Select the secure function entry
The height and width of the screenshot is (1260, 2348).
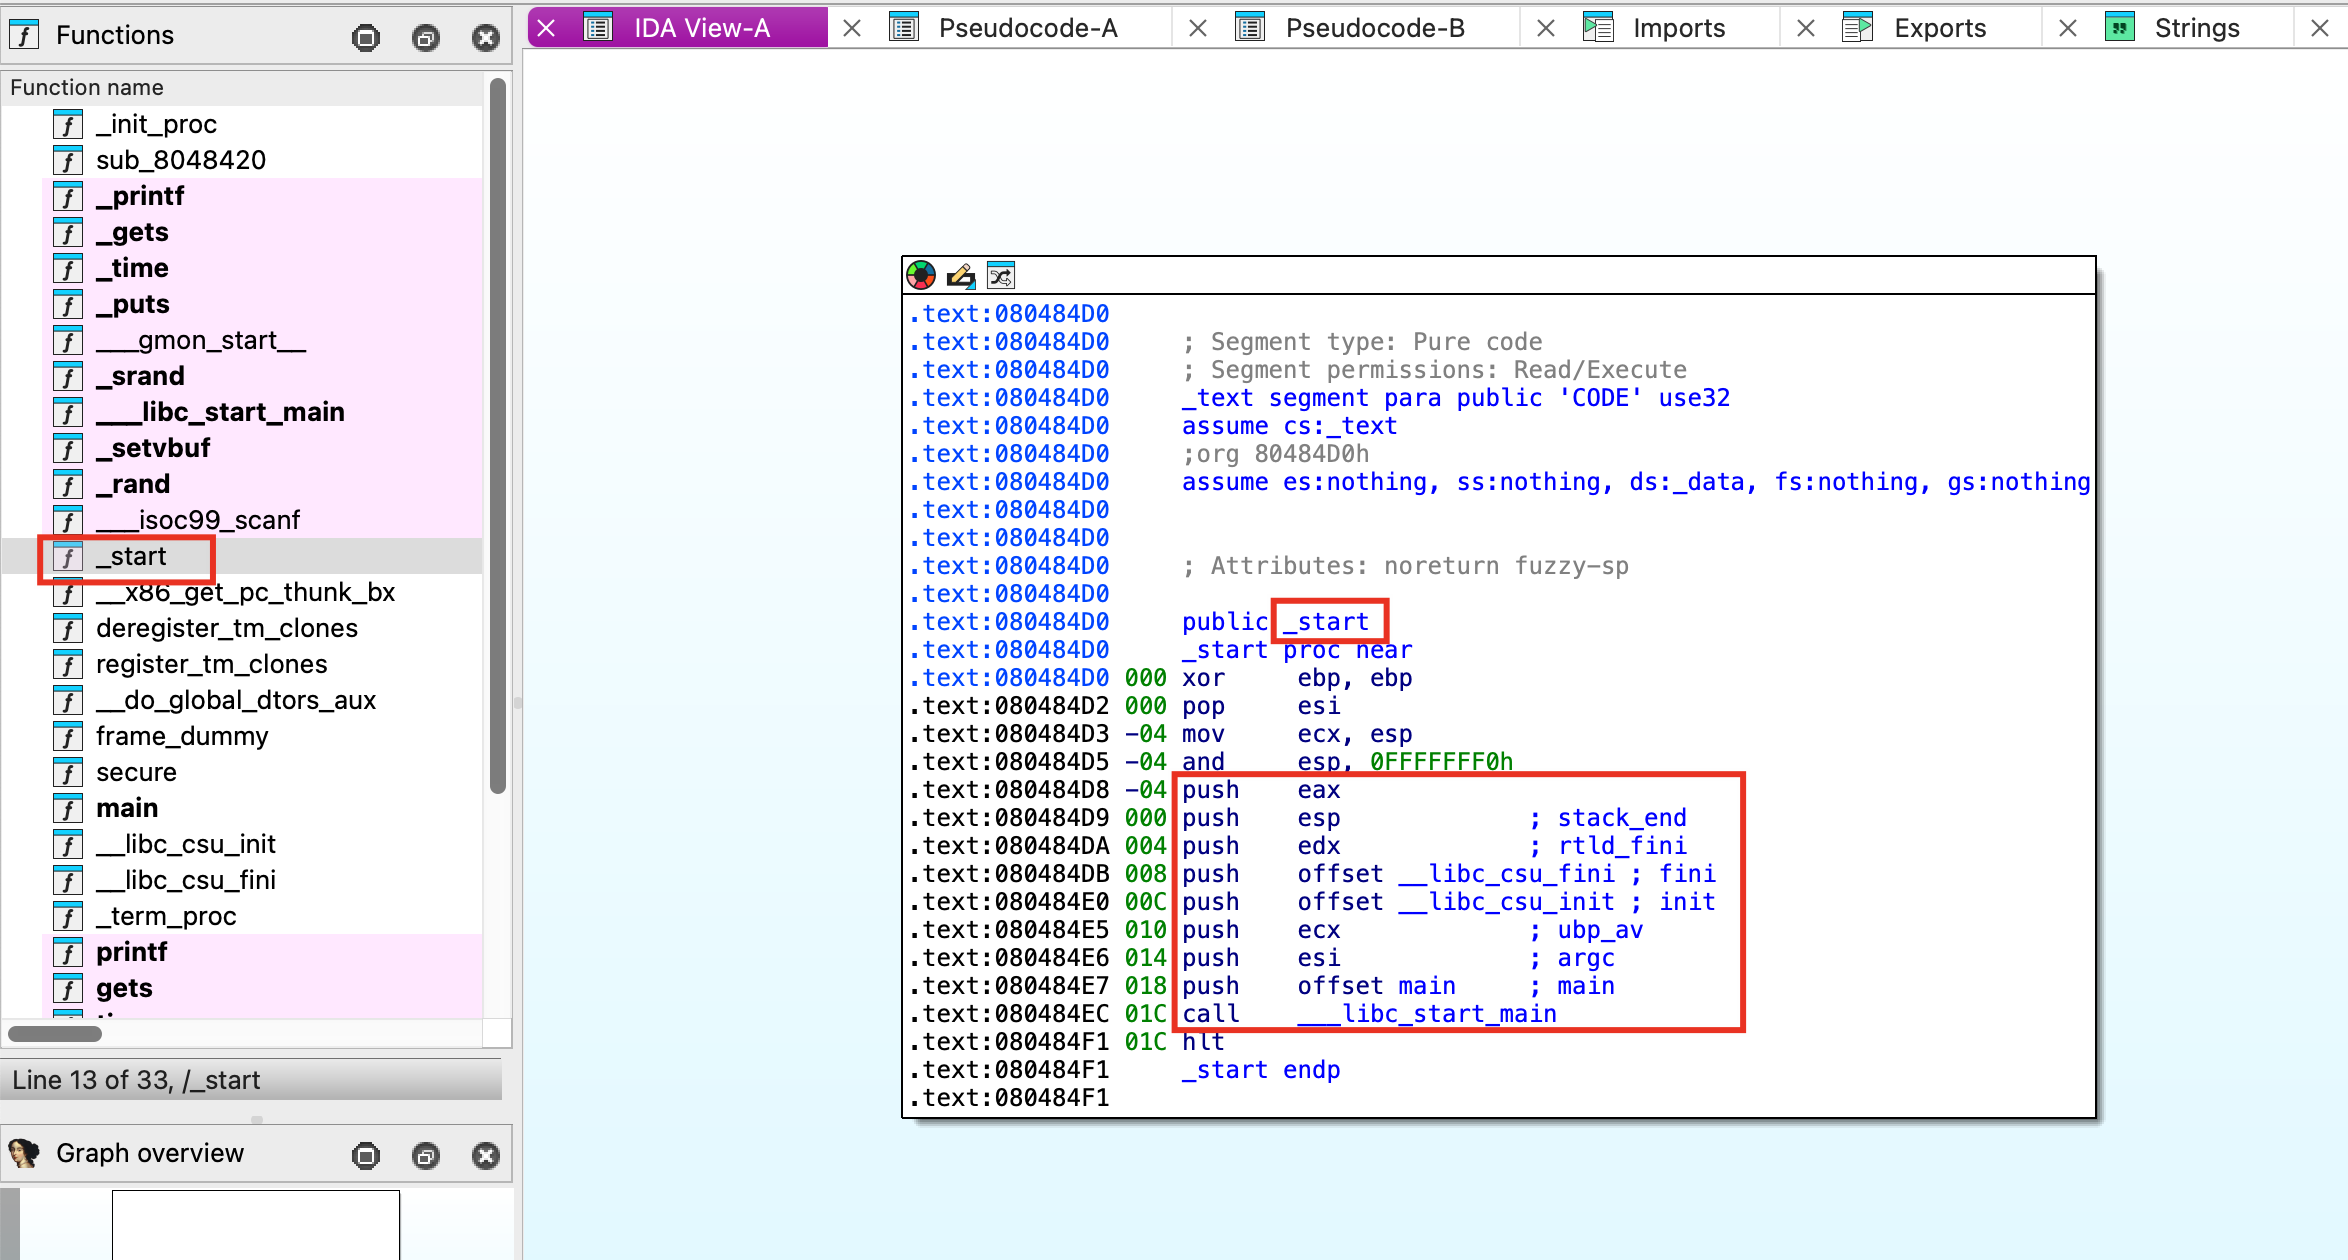(244, 772)
